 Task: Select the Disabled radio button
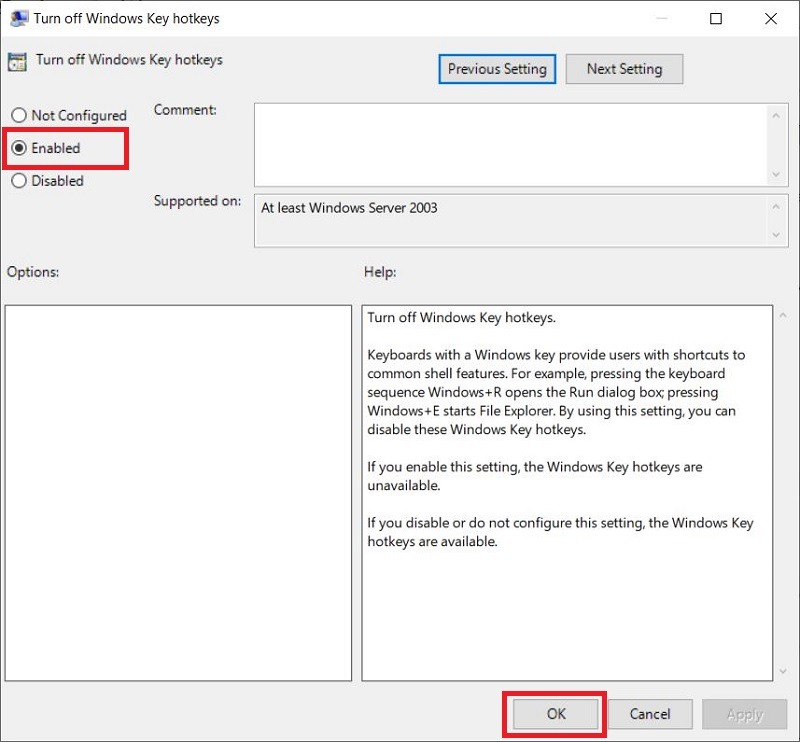pyautogui.click(x=18, y=181)
